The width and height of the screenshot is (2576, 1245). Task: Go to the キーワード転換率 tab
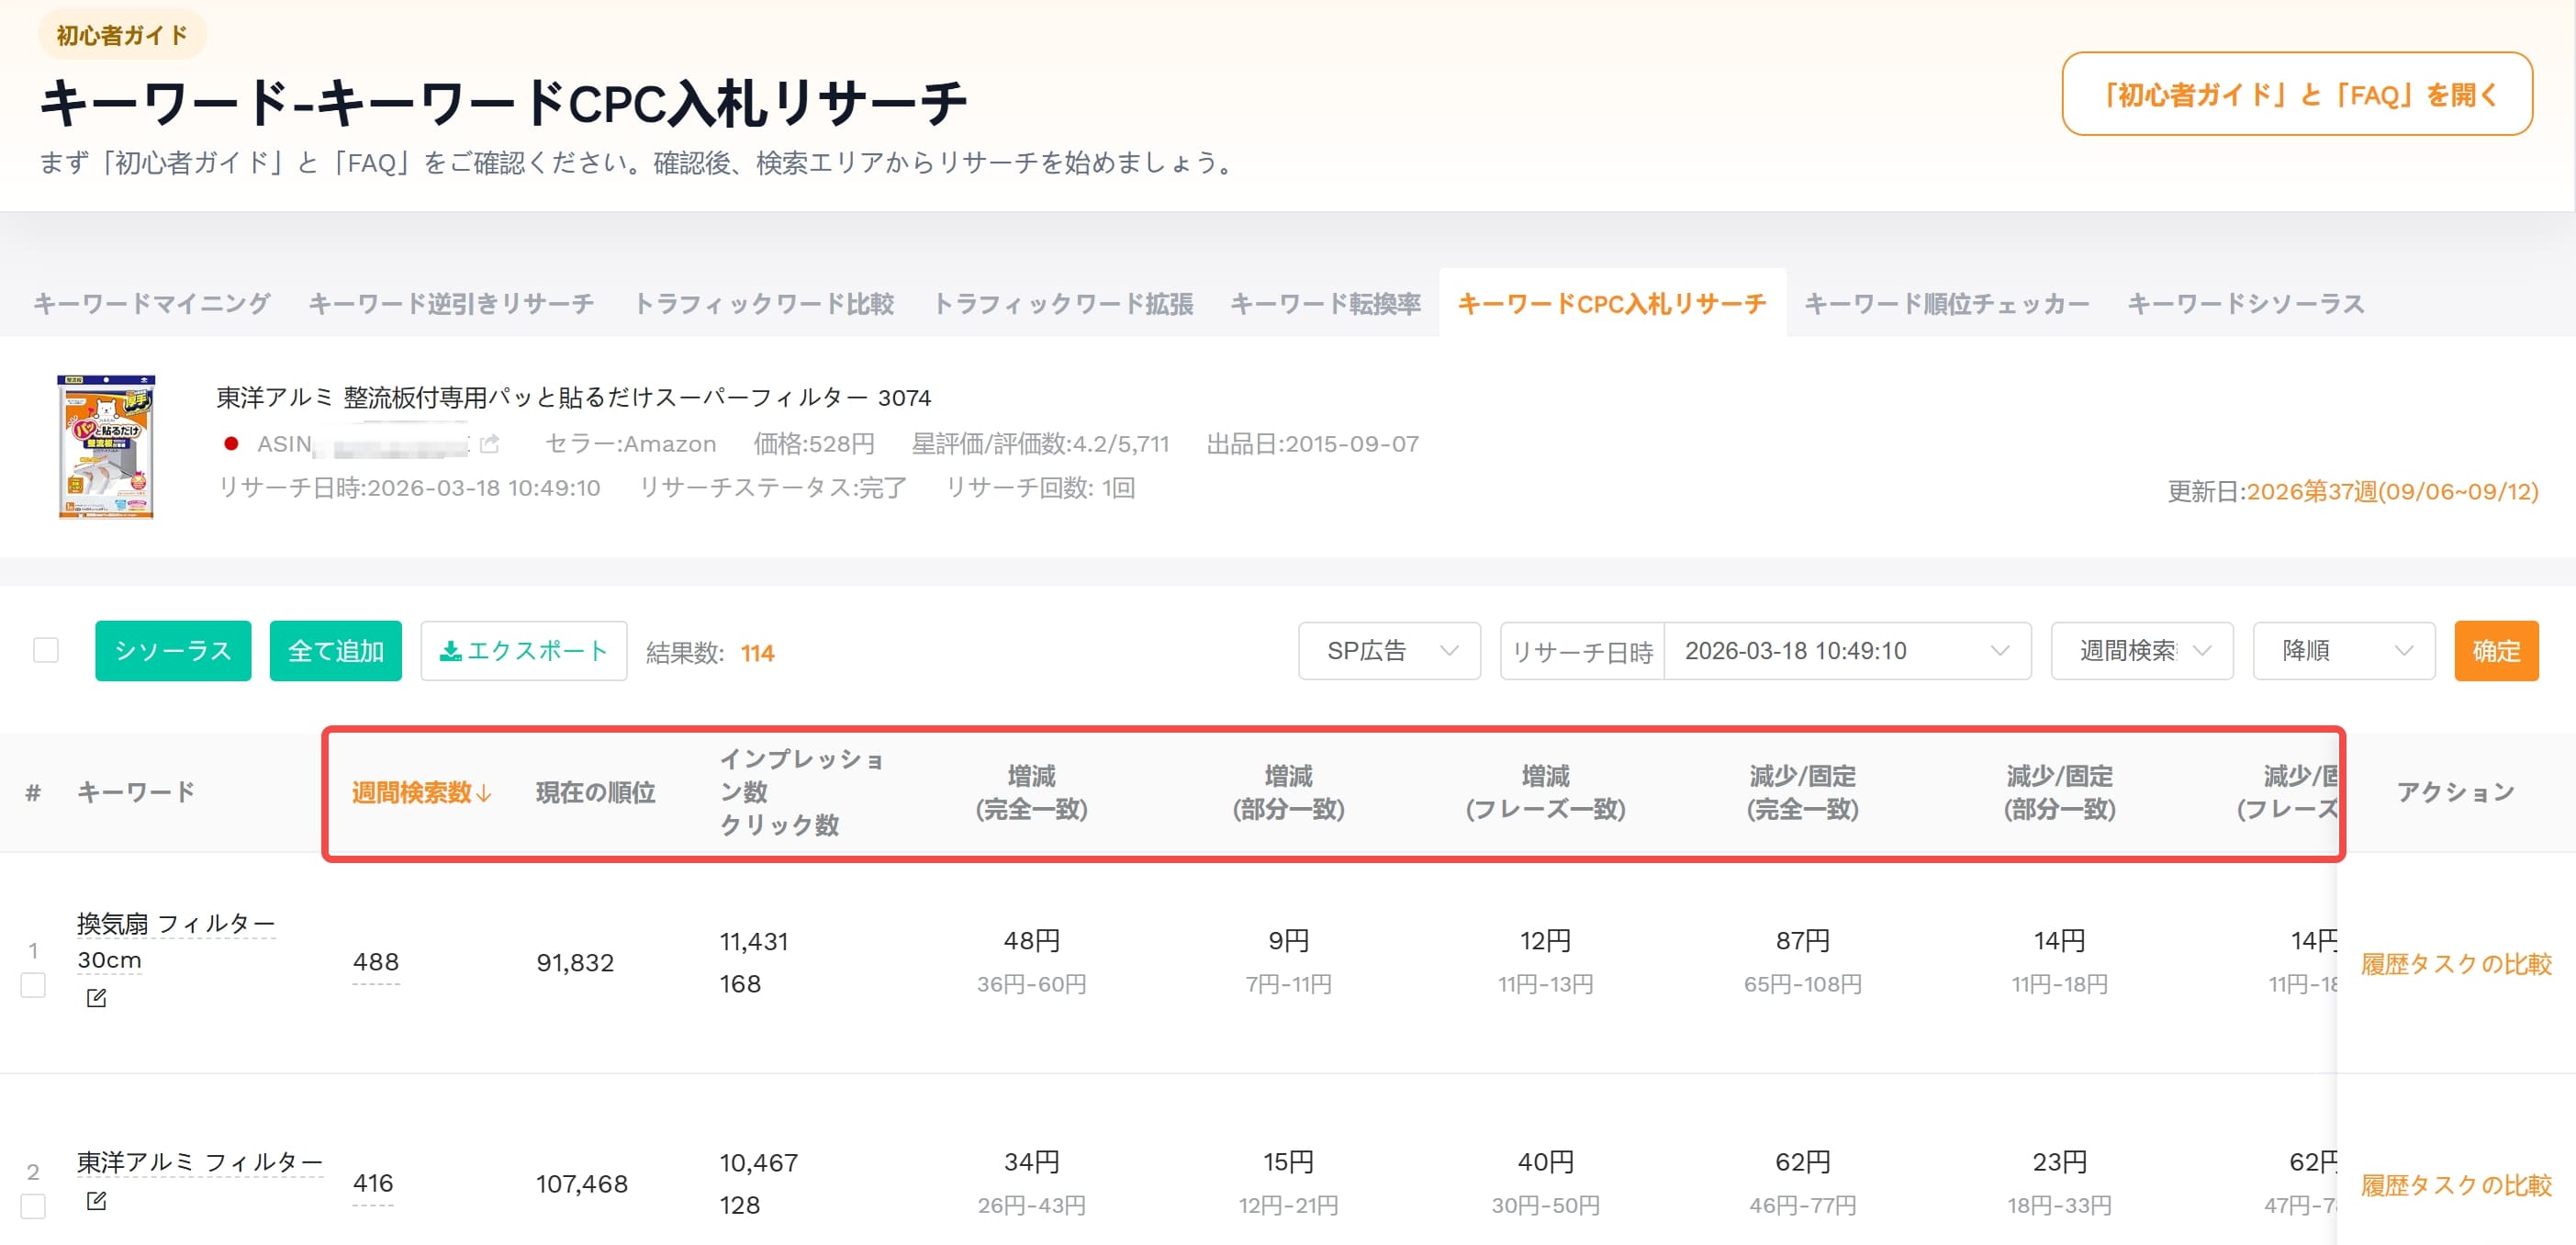click(x=1325, y=303)
